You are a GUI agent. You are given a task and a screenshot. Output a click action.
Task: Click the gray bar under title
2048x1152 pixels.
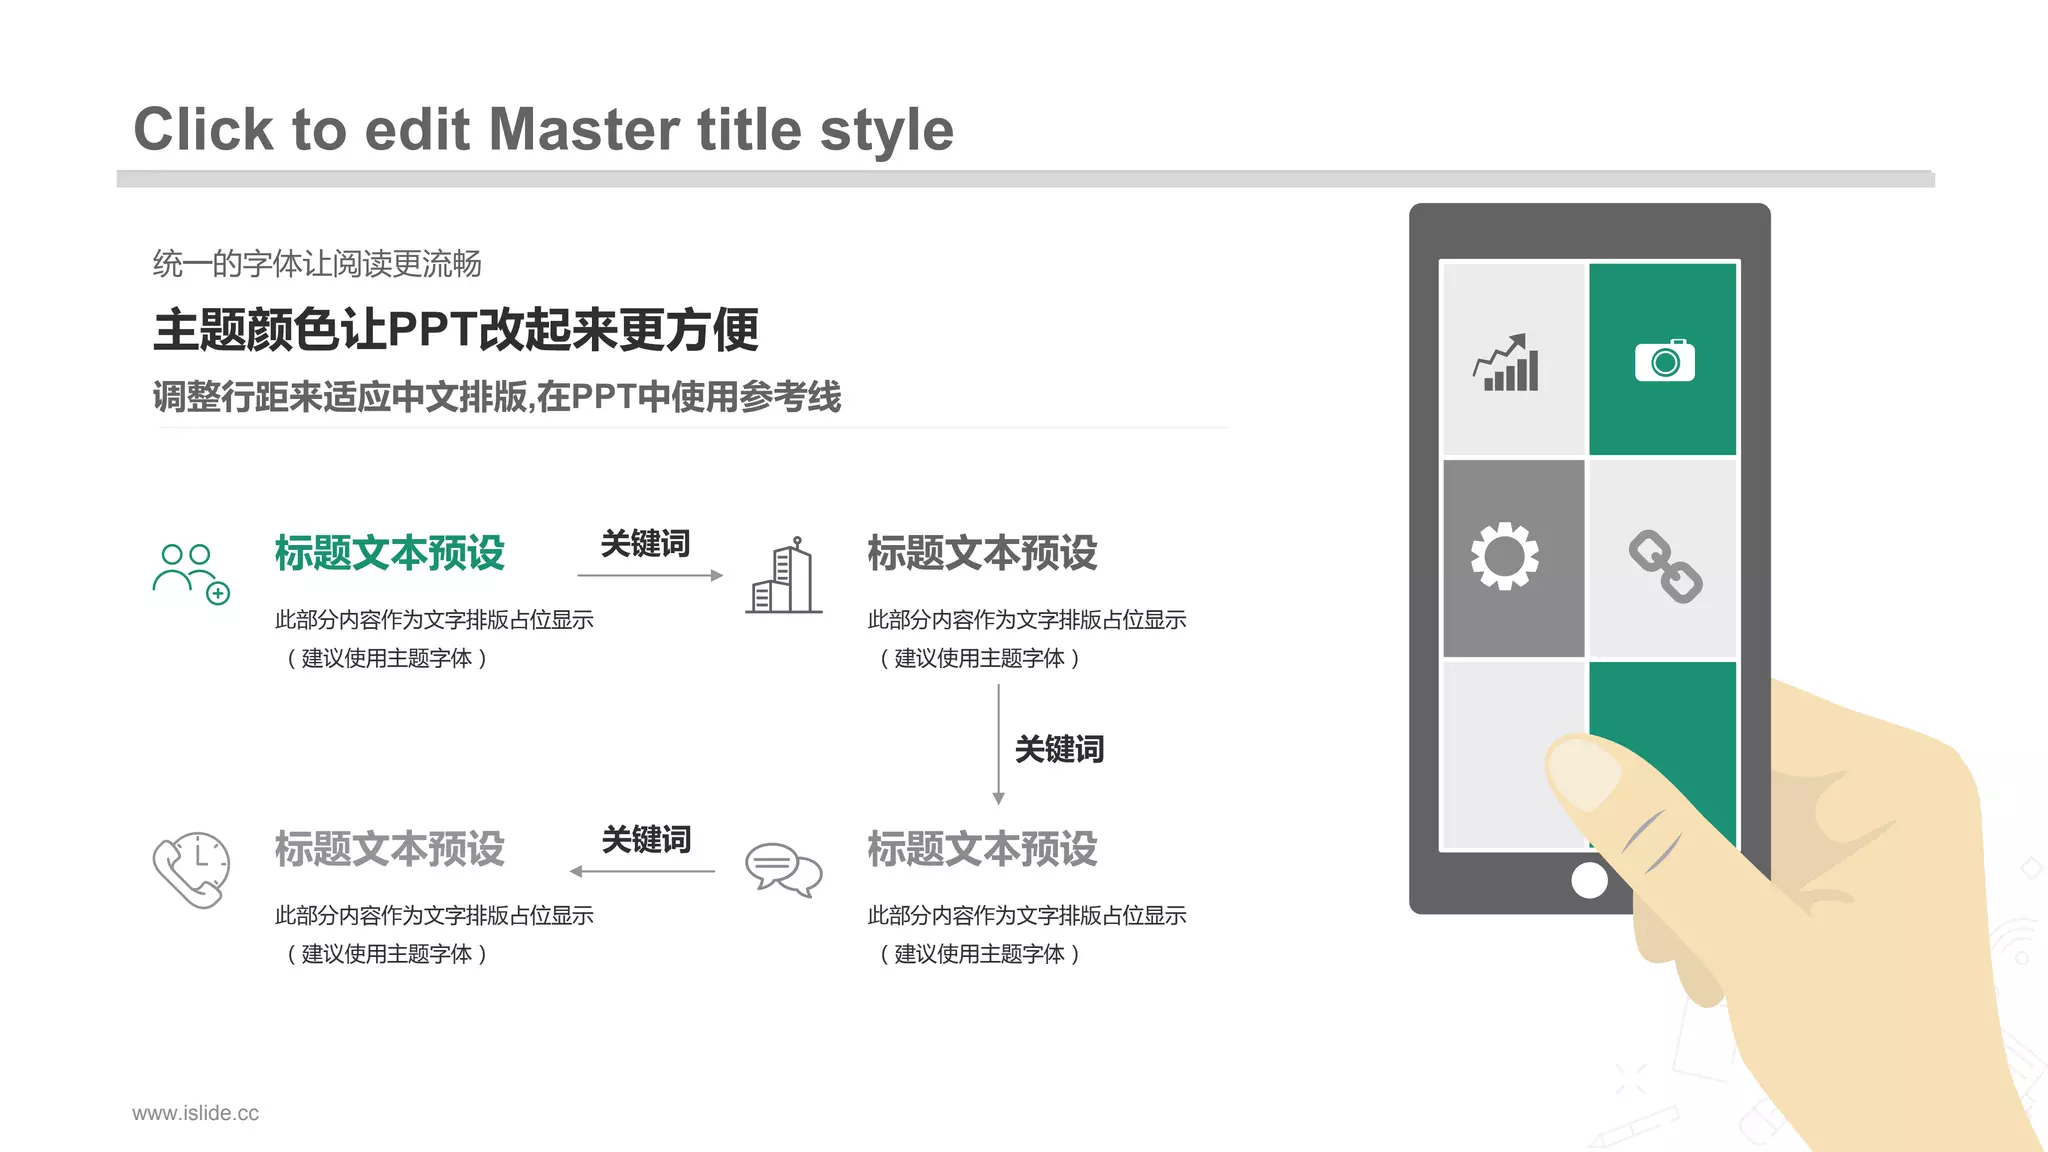click(x=1025, y=179)
